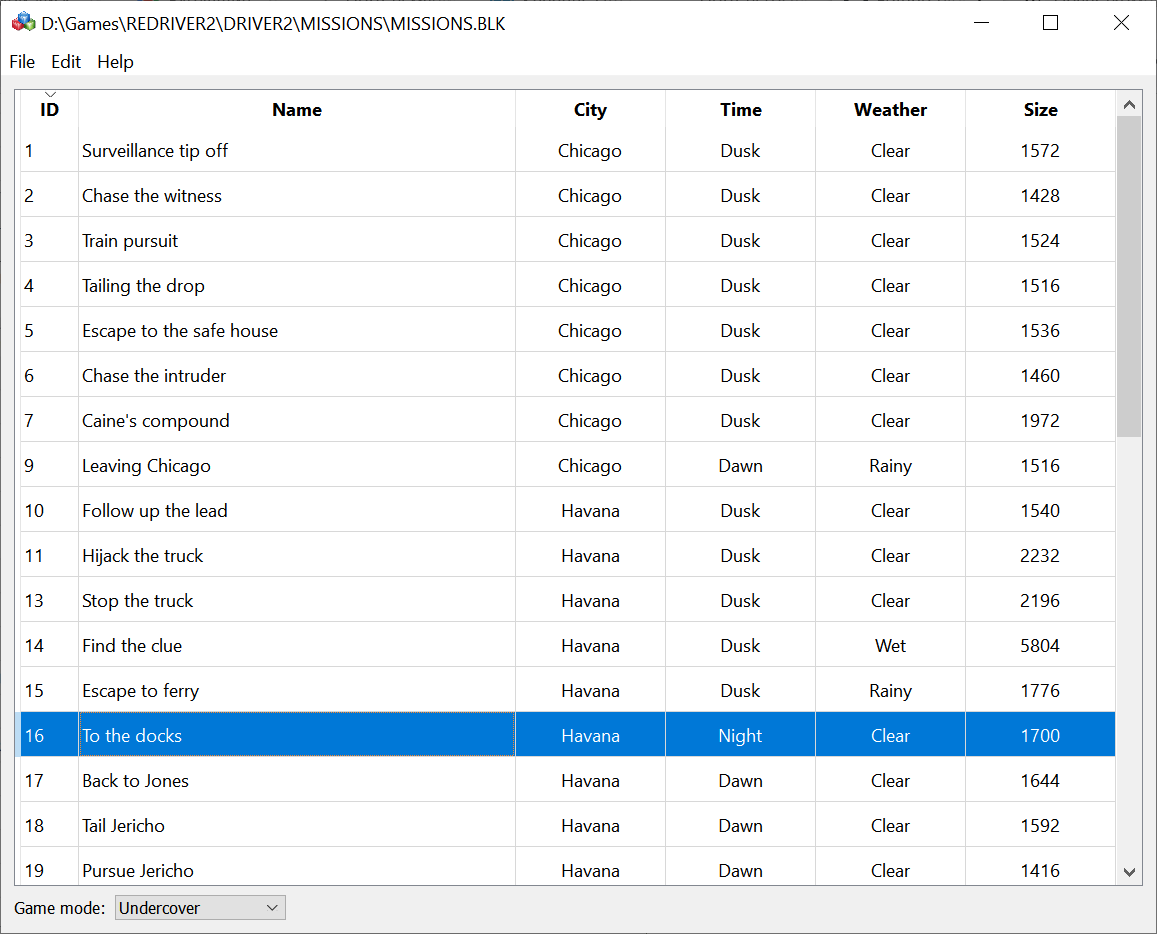Open the File menu
This screenshot has height=934, width=1157.
click(21, 62)
